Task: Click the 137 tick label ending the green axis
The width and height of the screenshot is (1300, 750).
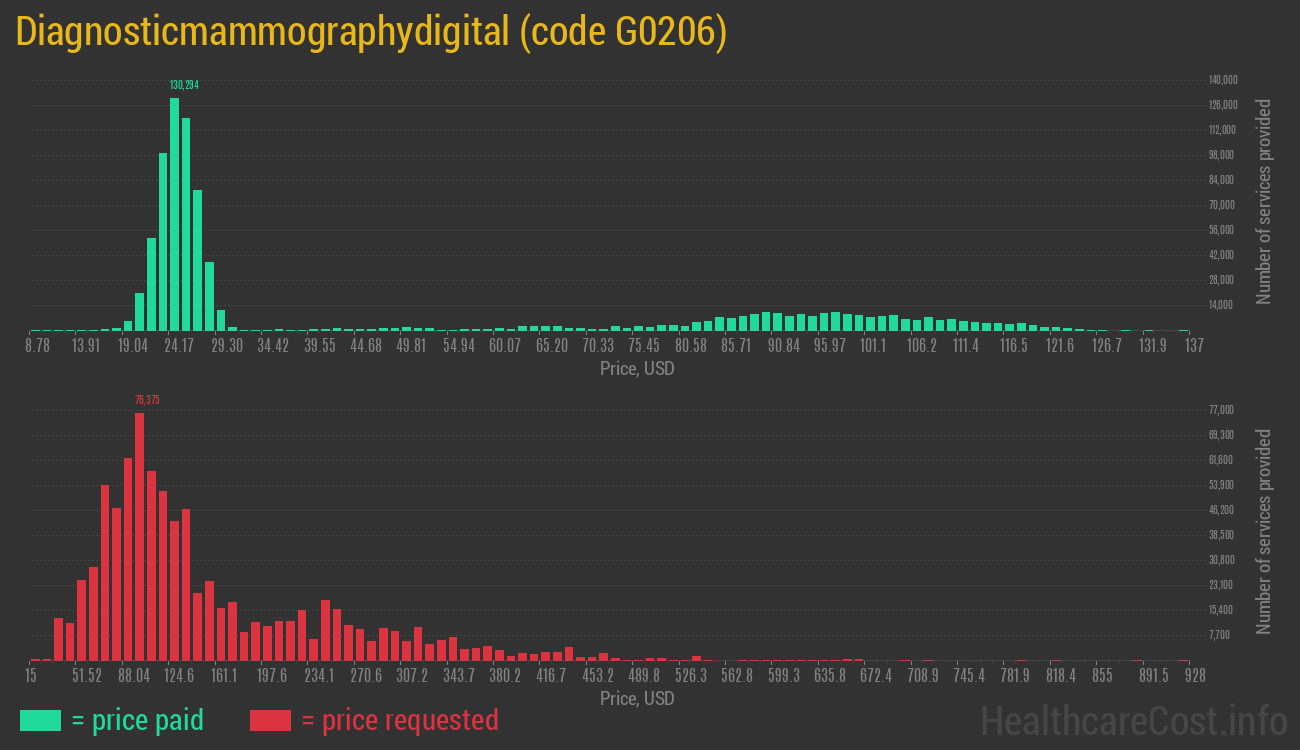Action: [1197, 344]
